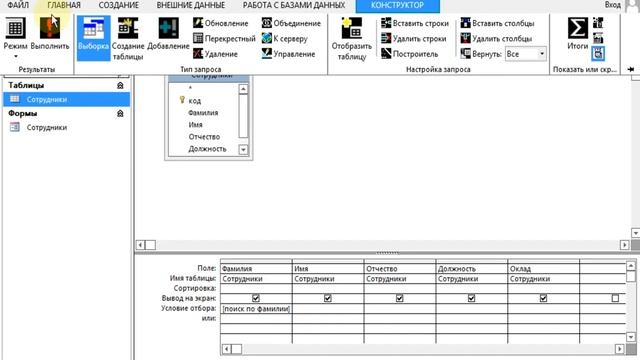640x360 pixels.
Task: Click Сортировка cell under Имя column
Action: point(328,288)
